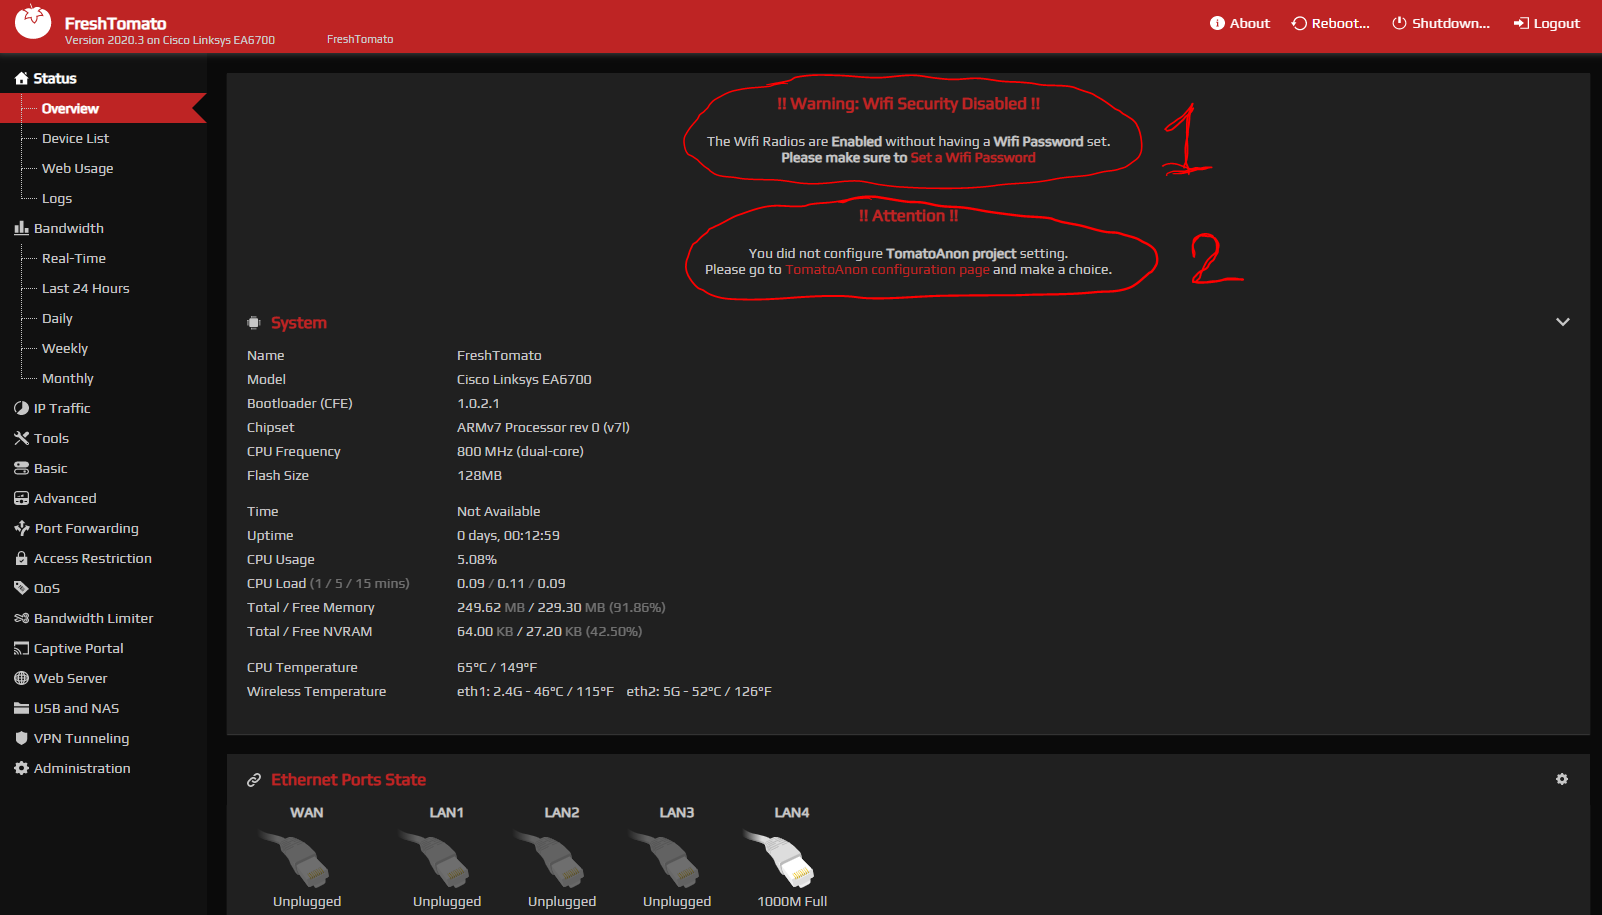Click the System section heading
The width and height of the screenshot is (1602, 915).
(x=299, y=323)
